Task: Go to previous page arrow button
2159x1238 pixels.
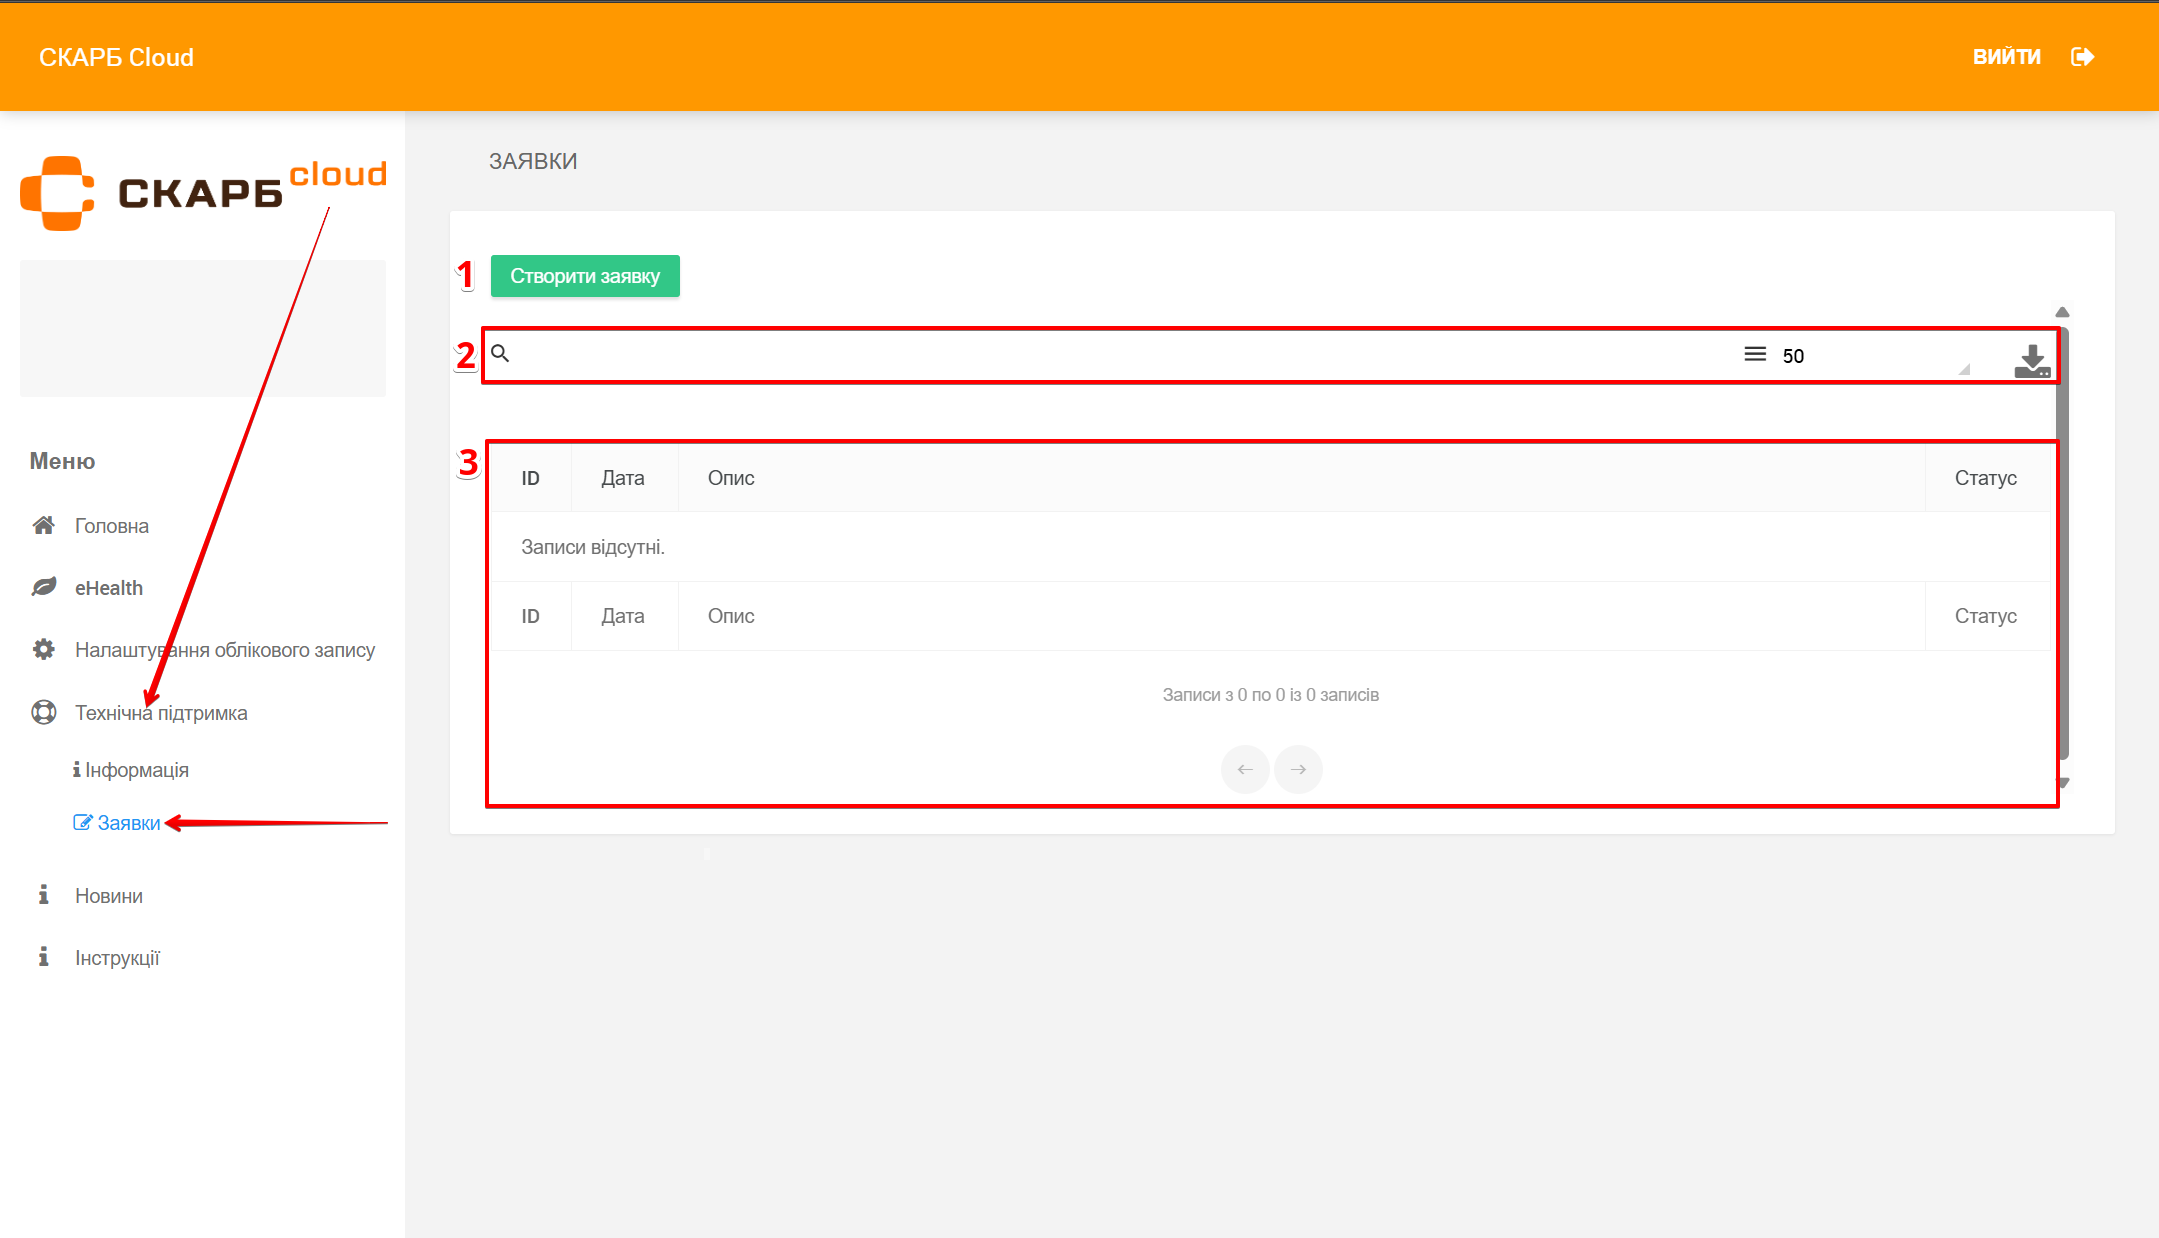Action: click(1245, 769)
